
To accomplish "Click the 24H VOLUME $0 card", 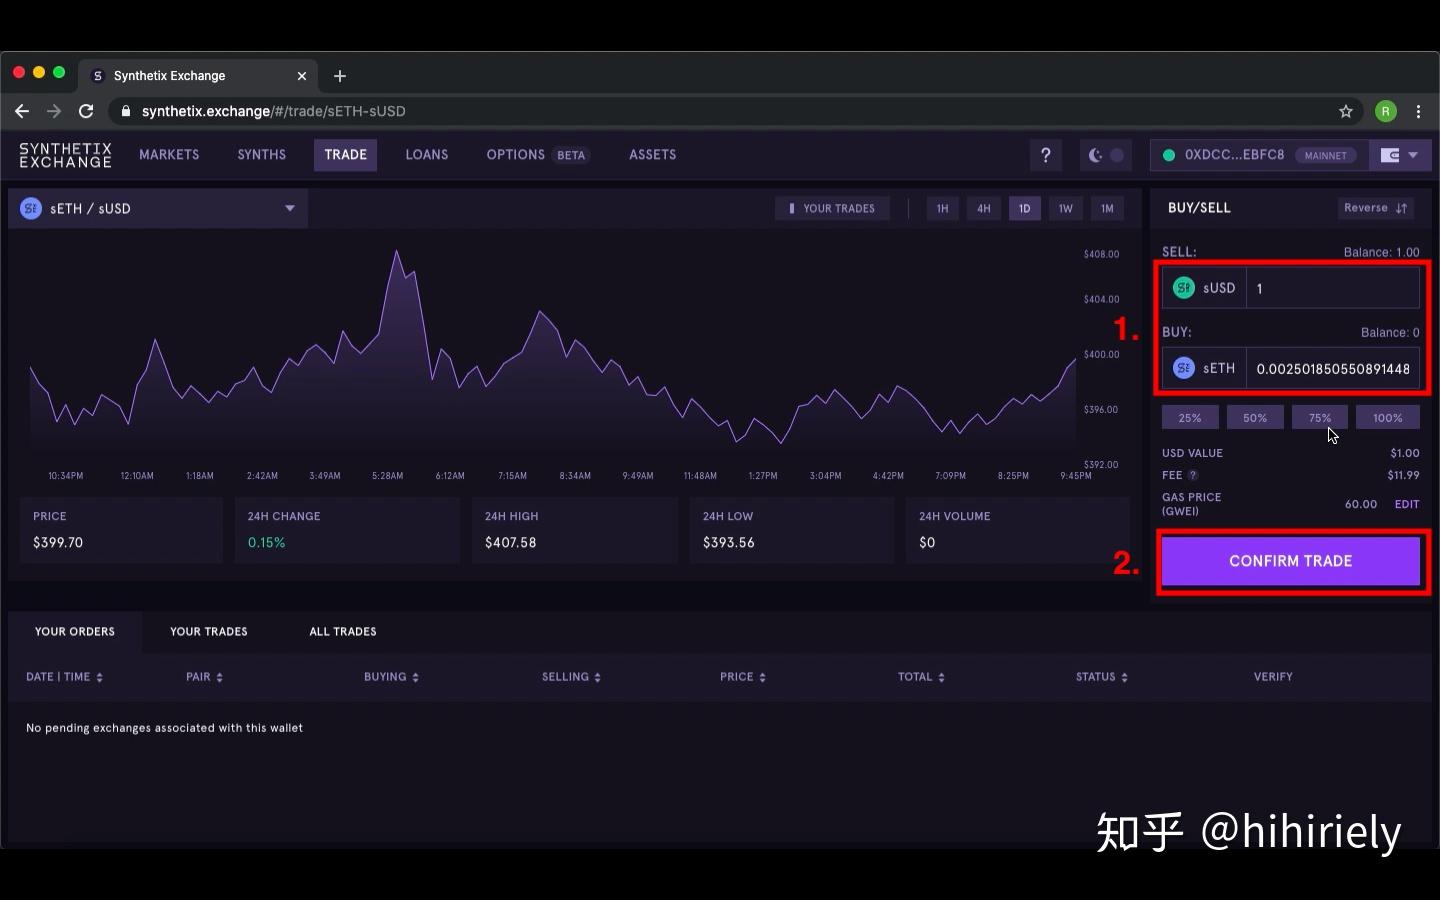I will click(x=1018, y=530).
